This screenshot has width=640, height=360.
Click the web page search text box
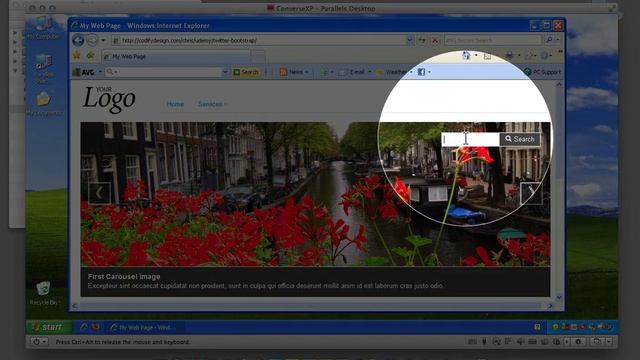point(470,139)
